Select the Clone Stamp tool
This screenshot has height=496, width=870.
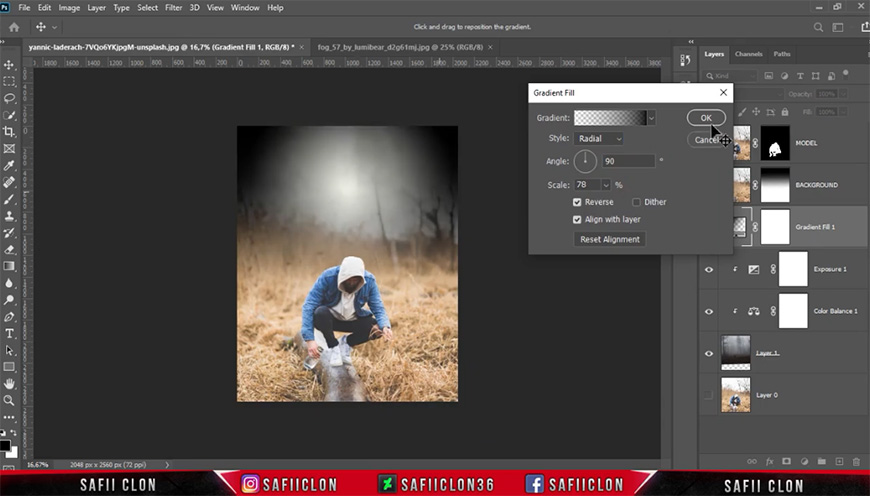(x=9, y=216)
